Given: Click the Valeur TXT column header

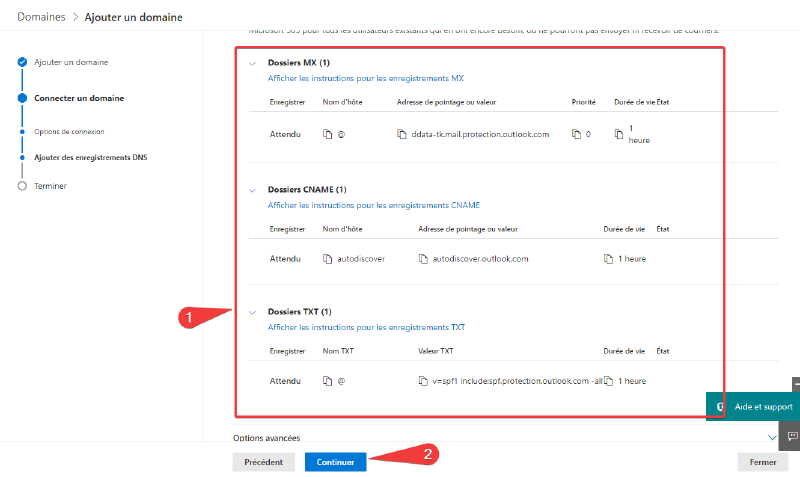Looking at the screenshot, I should (x=436, y=351).
